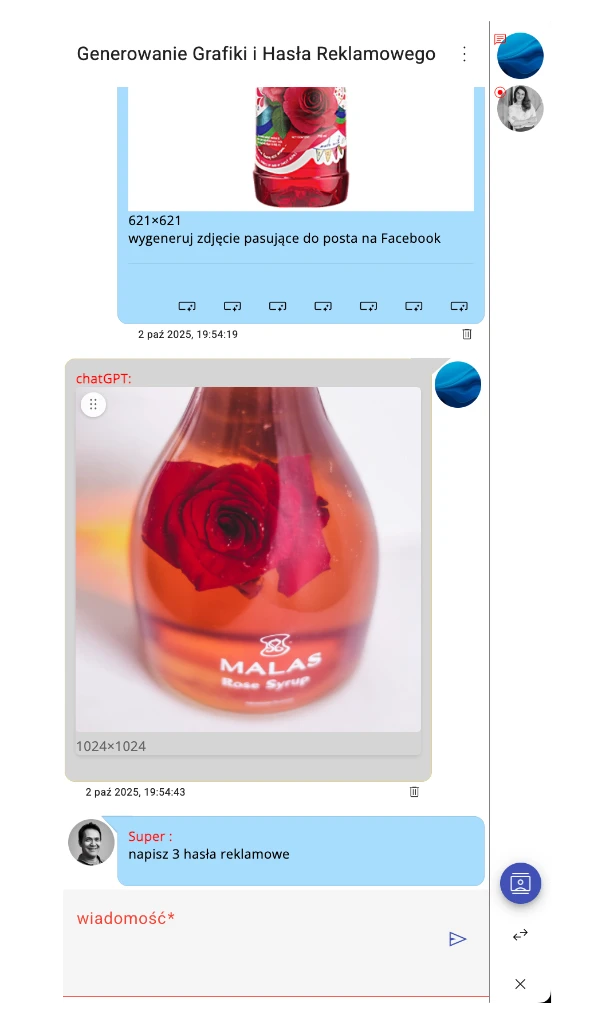
Task: Open the uploaded rose bottle image
Action: [301, 149]
